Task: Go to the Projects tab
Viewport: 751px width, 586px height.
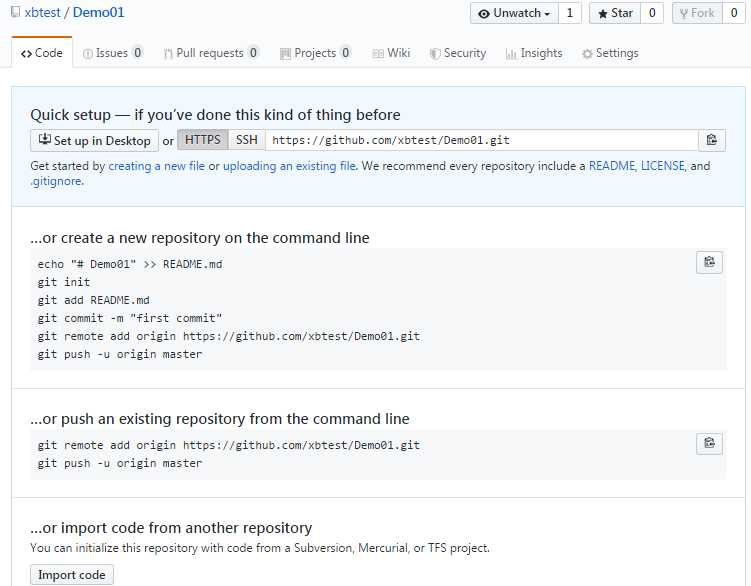Action: tap(315, 53)
